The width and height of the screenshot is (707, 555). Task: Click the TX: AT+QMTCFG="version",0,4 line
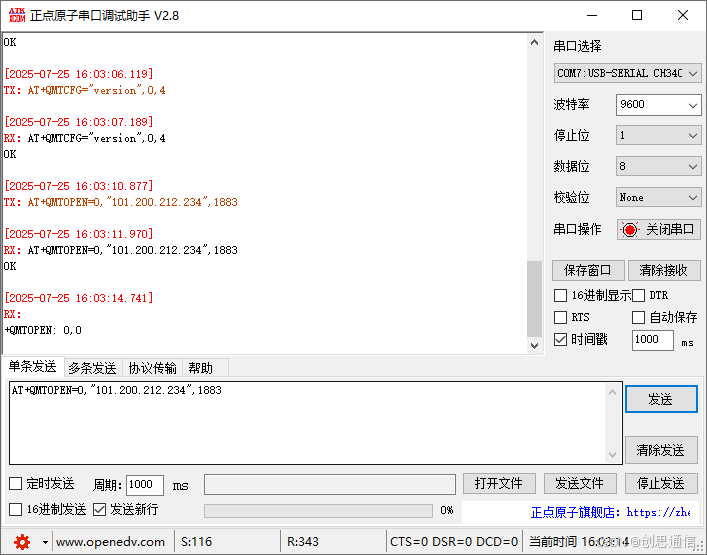85,90
